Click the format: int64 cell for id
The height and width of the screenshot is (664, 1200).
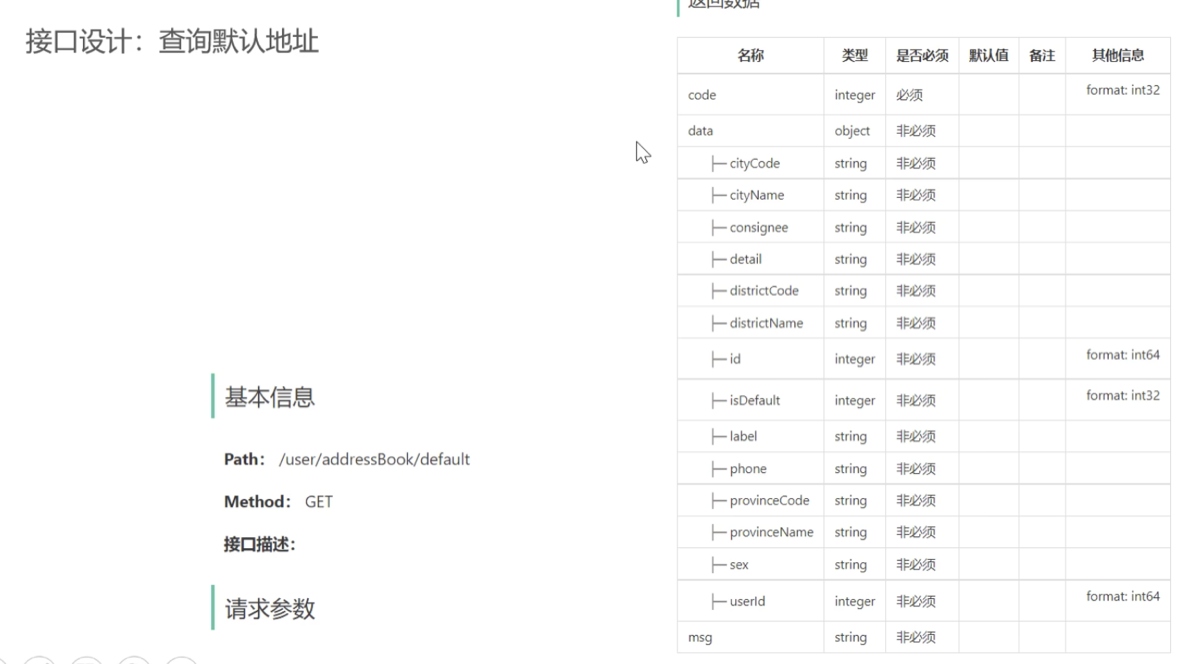pos(1123,355)
